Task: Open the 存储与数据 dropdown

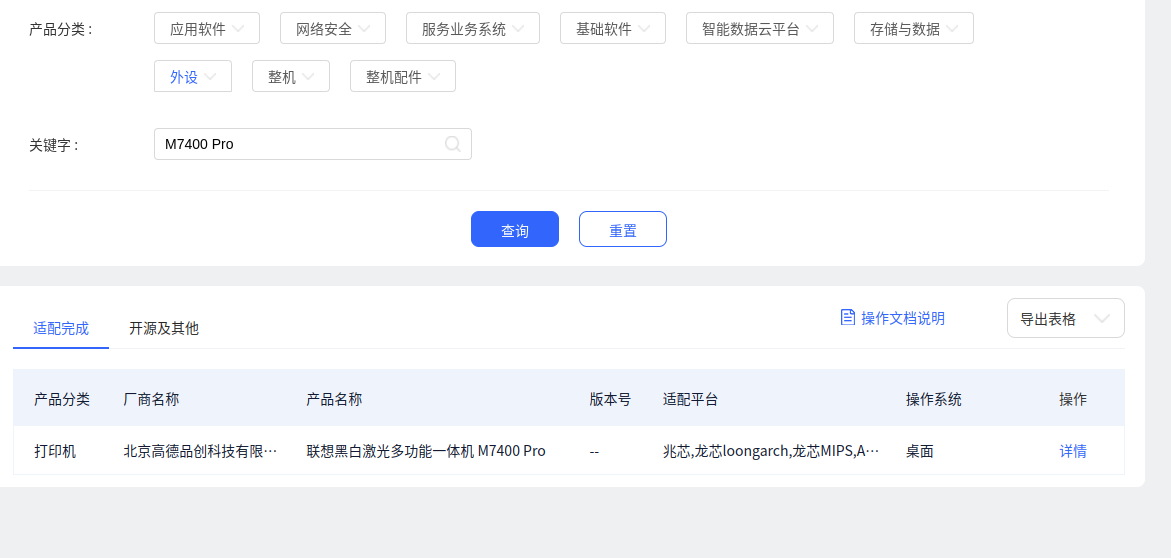Action: (x=914, y=29)
